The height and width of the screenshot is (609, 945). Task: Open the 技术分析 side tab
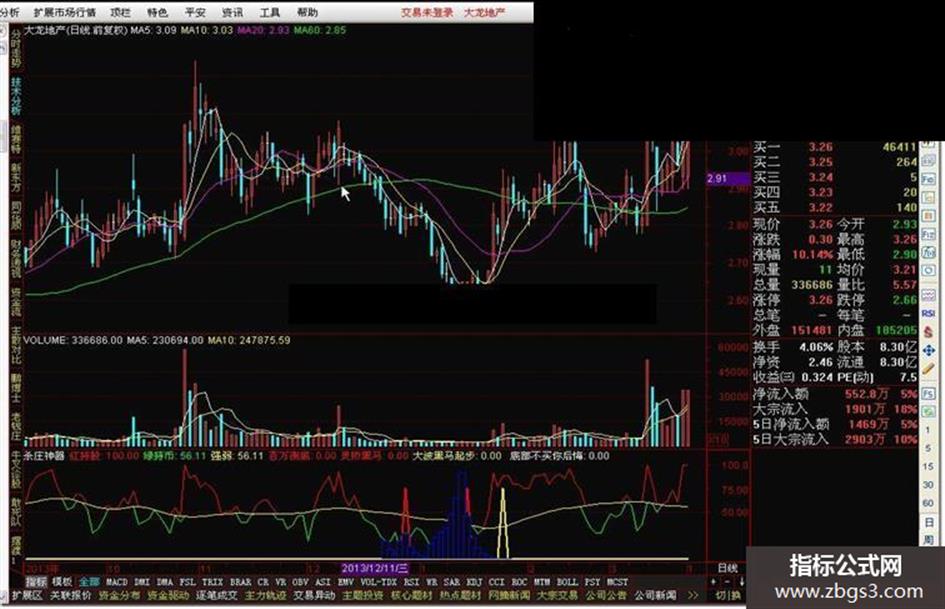click(16, 96)
